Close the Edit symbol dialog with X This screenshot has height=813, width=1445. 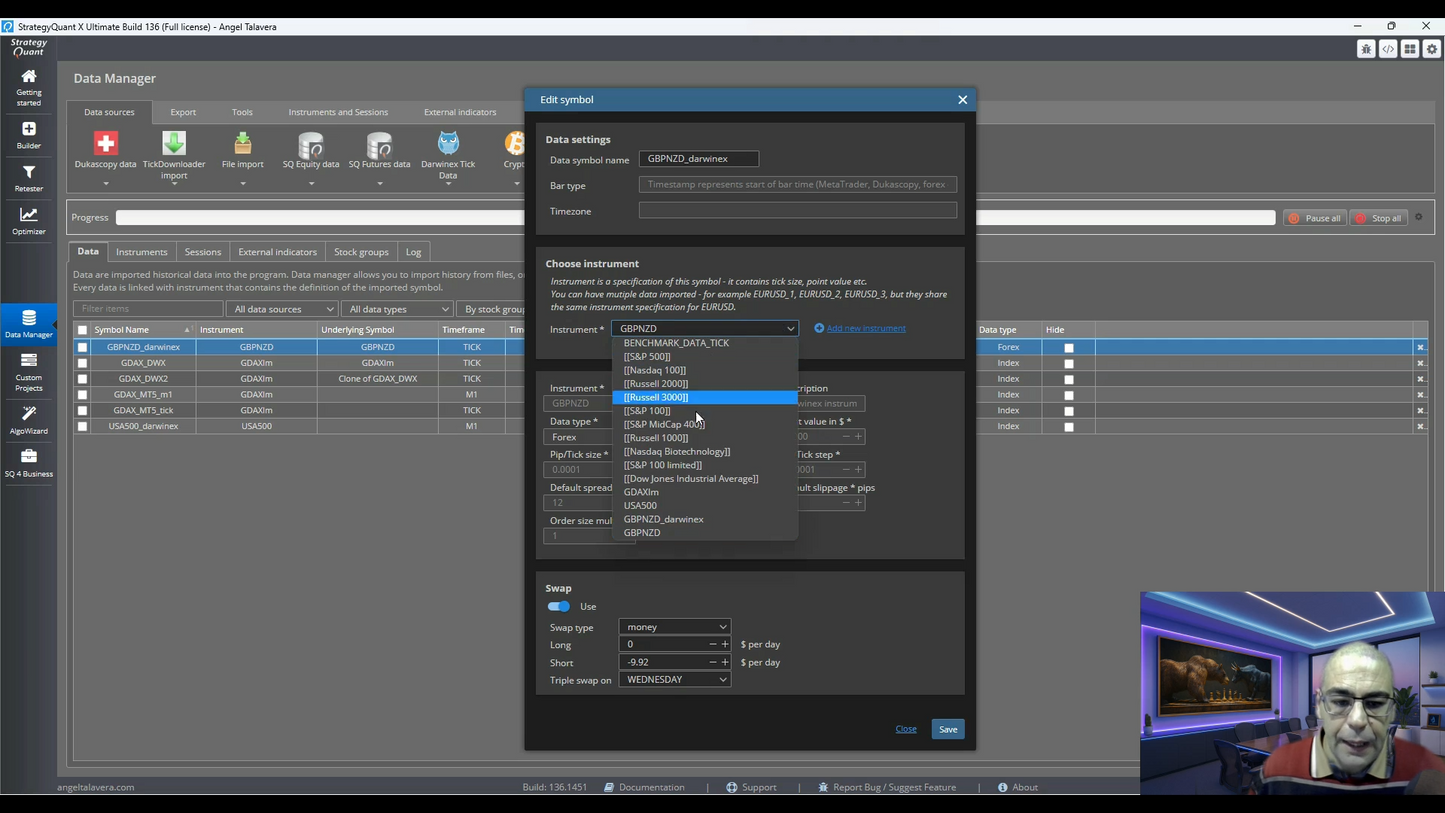[963, 100]
